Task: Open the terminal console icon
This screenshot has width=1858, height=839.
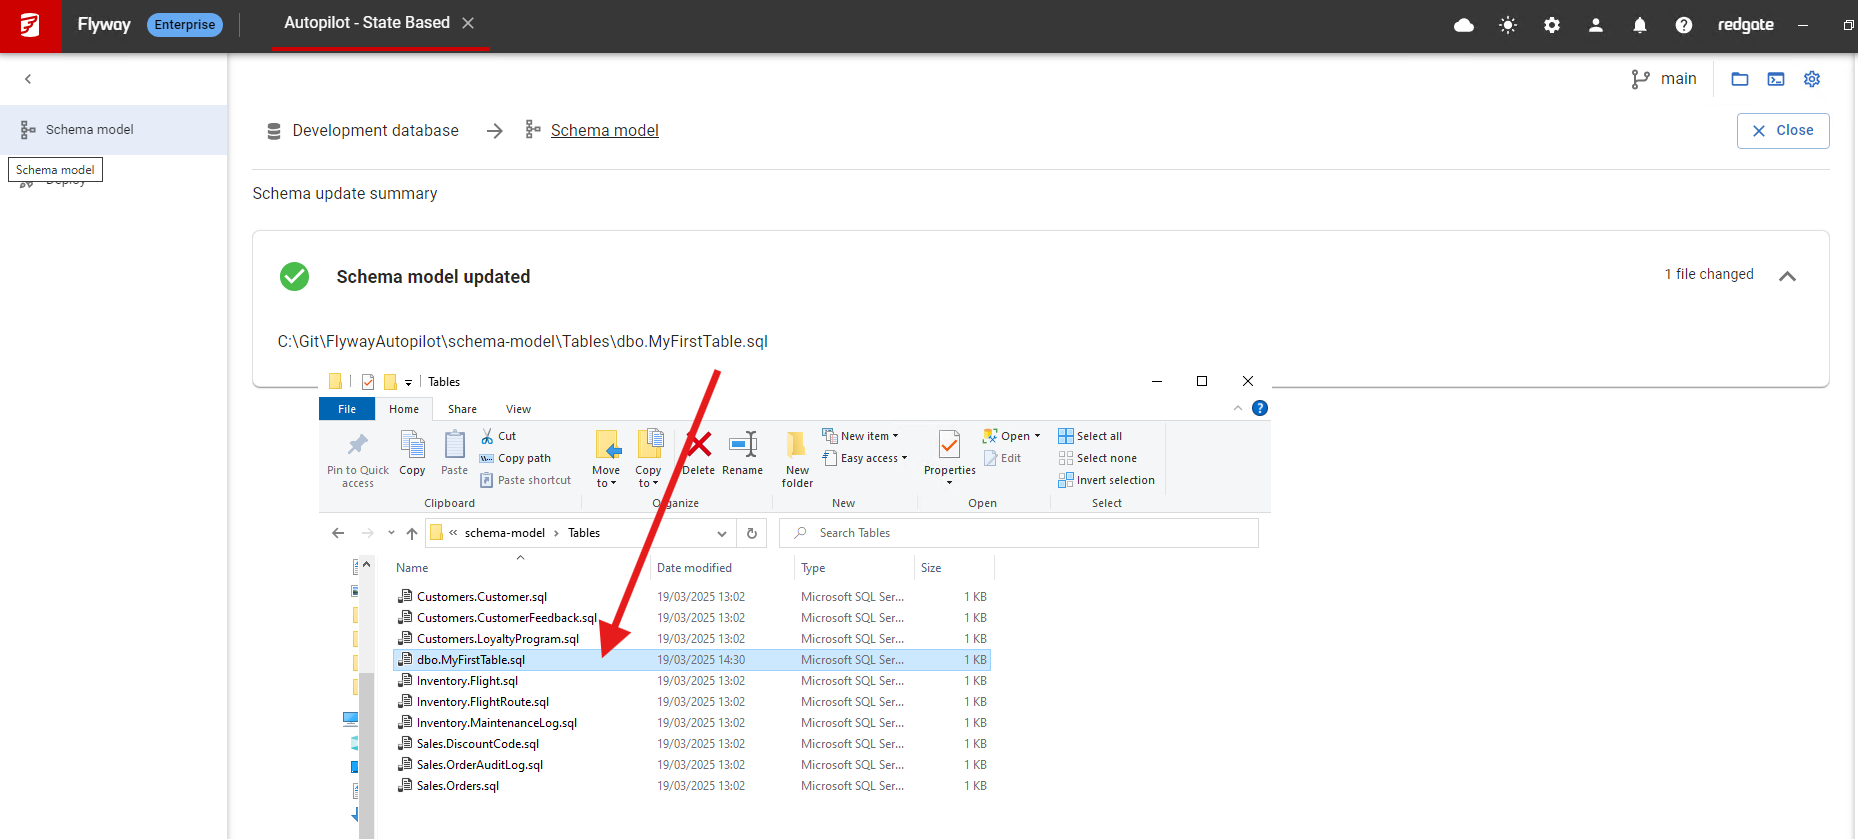Action: (x=1776, y=79)
